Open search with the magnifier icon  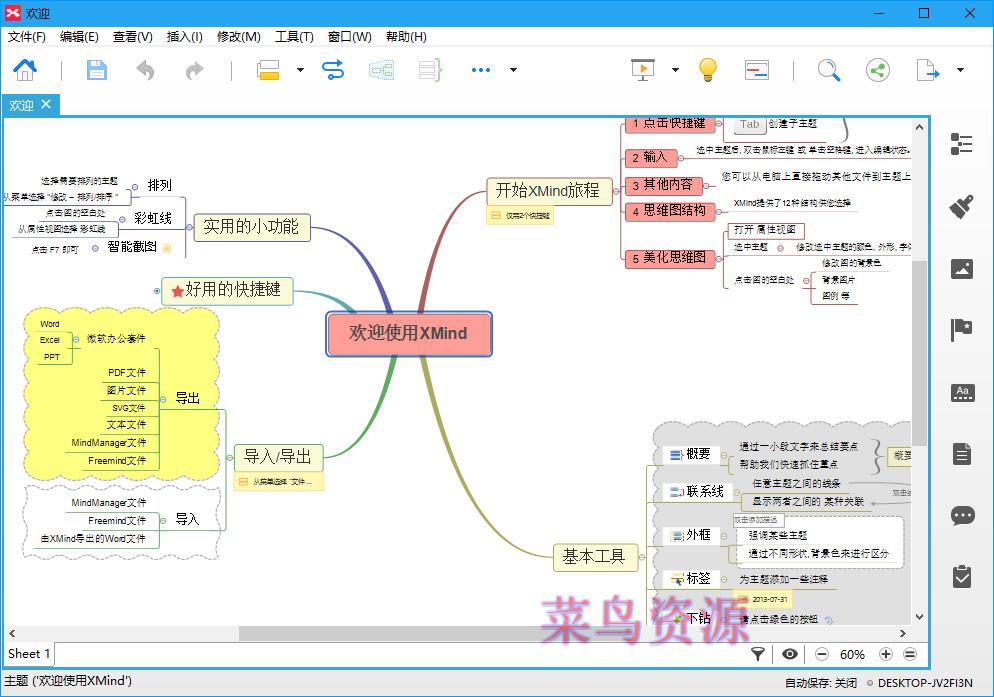[x=829, y=70]
